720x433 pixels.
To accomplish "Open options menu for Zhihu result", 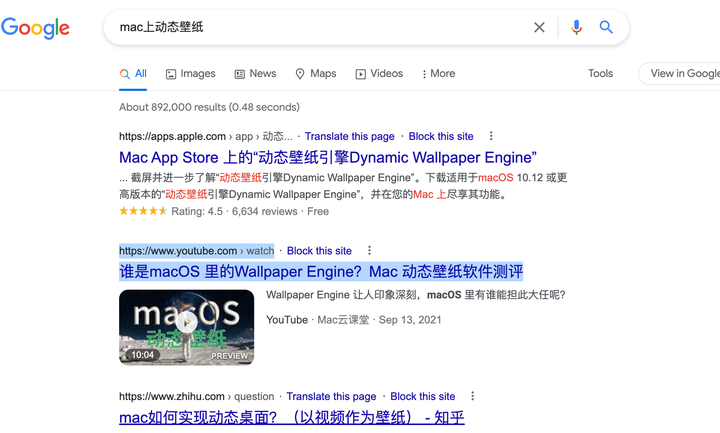I will coord(472,396).
